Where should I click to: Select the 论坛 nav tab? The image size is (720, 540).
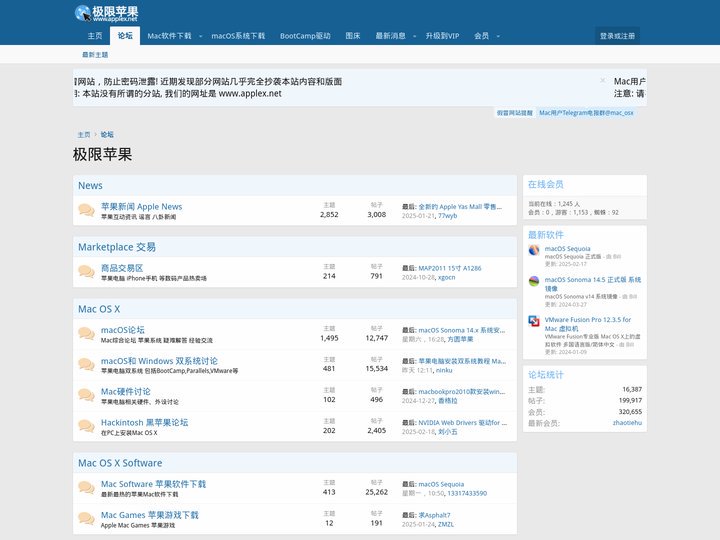[125, 36]
